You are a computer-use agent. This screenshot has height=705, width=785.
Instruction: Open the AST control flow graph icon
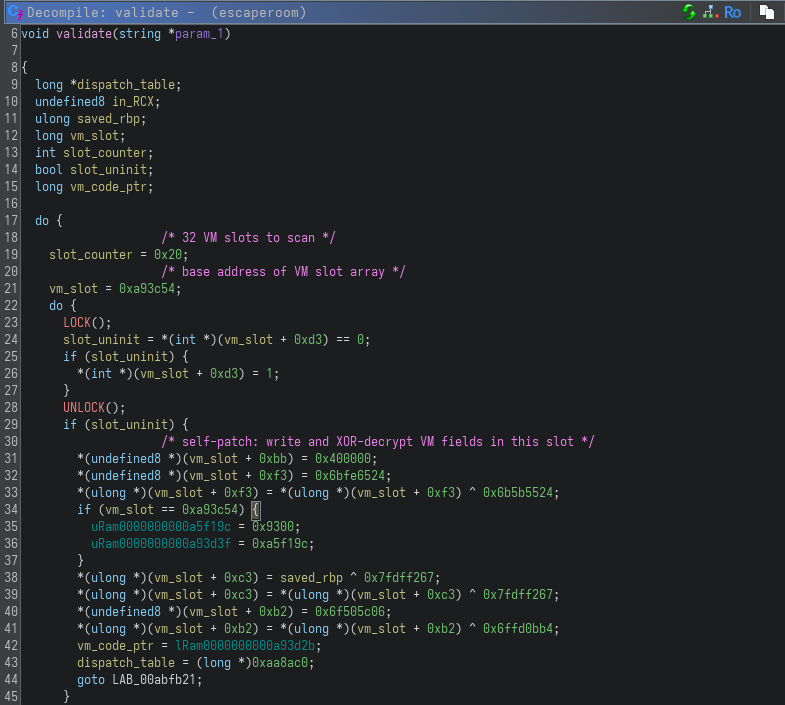tap(710, 12)
